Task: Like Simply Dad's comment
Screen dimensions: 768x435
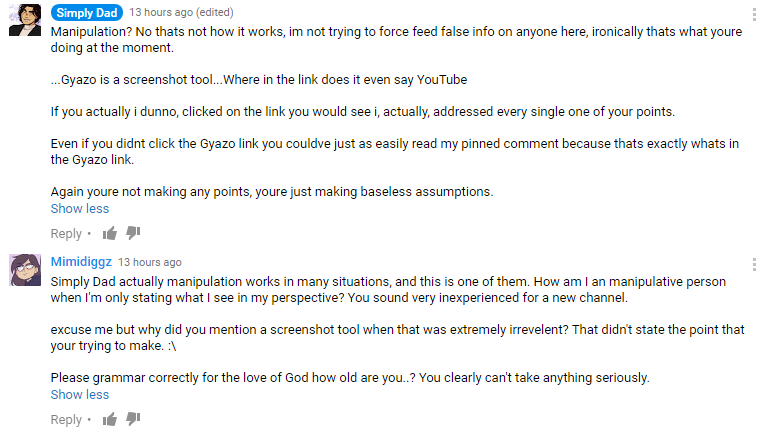Action: tap(110, 233)
